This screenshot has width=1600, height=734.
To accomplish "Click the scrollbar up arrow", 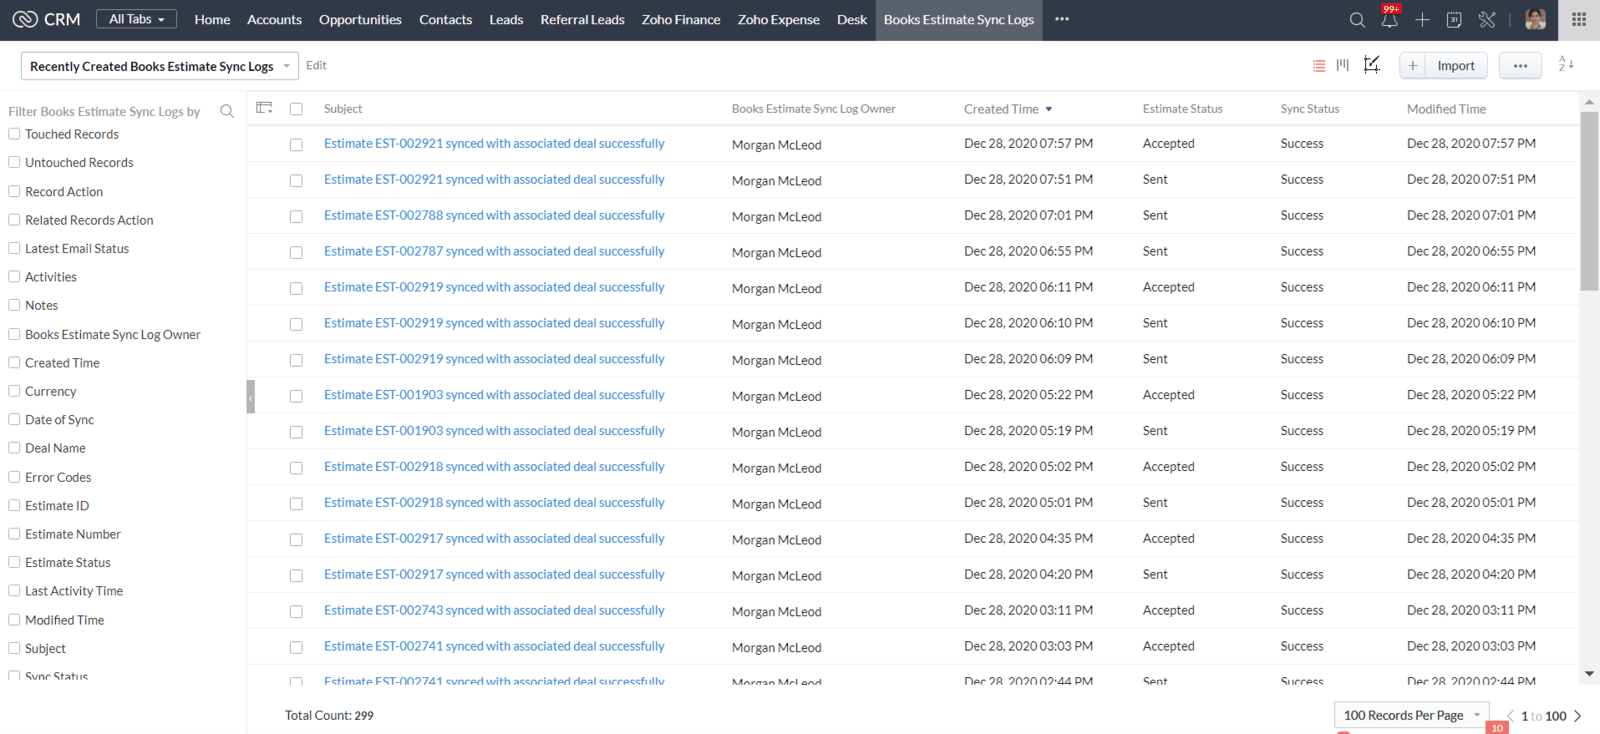I will (1589, 102).
